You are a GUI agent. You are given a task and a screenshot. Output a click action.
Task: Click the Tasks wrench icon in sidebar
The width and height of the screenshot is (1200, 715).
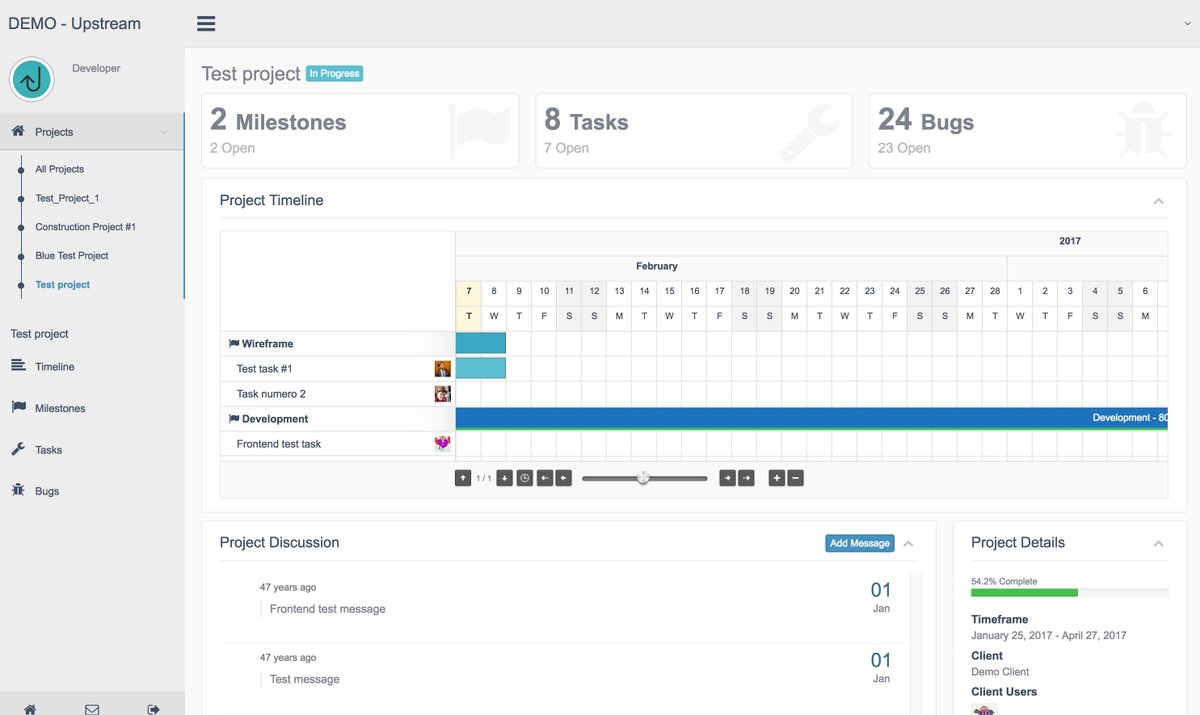(x=18, y=449)
